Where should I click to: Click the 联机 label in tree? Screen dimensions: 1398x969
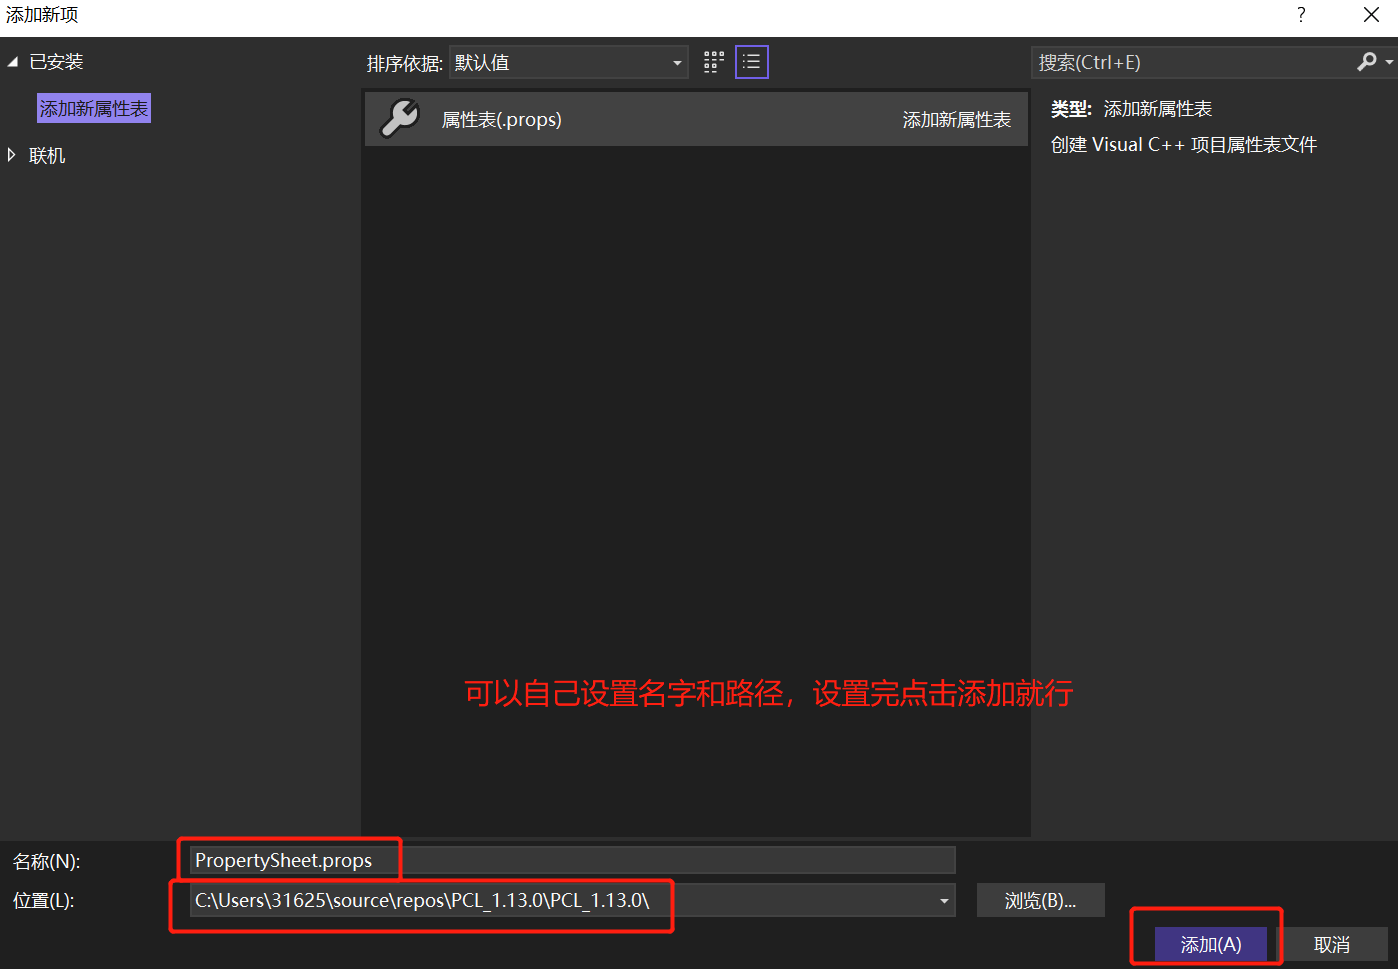coord(47,155)
